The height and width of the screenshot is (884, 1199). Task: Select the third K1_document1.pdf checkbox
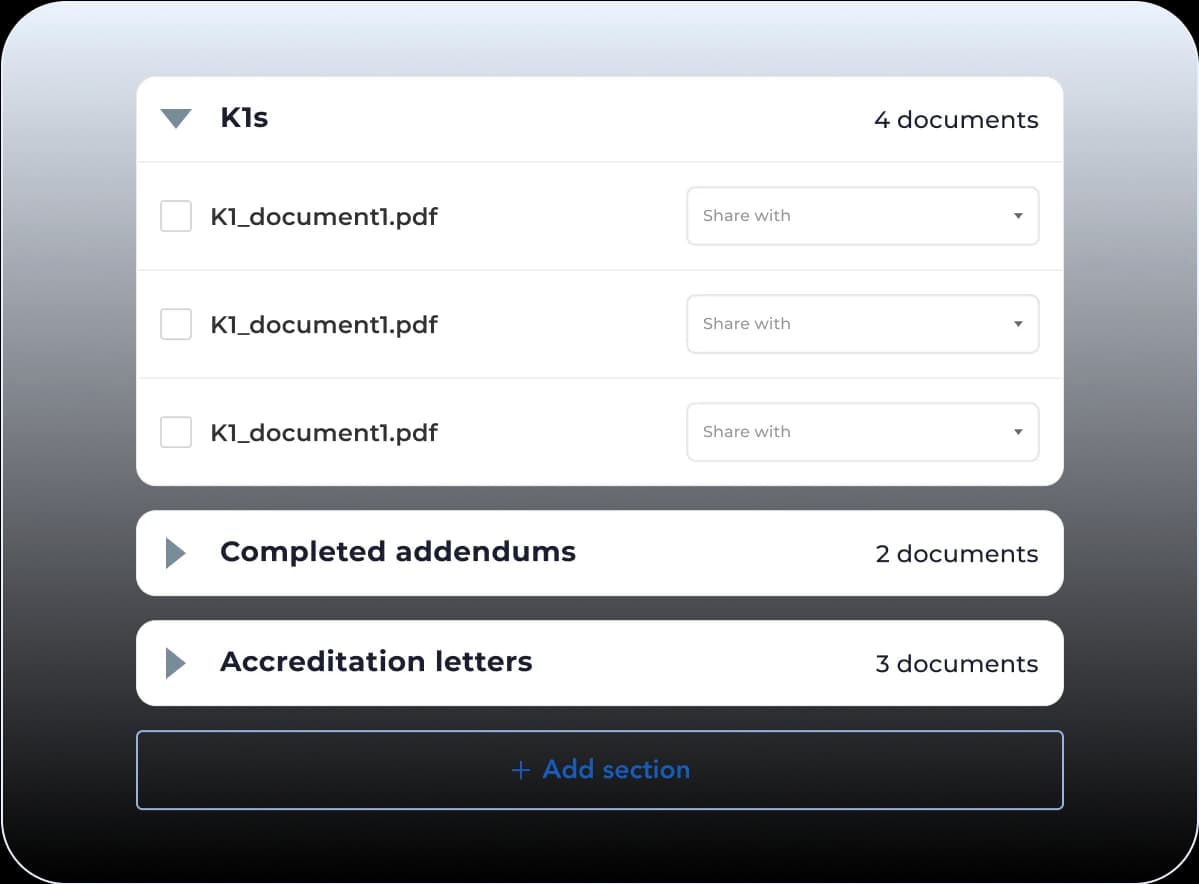(176, 432)
